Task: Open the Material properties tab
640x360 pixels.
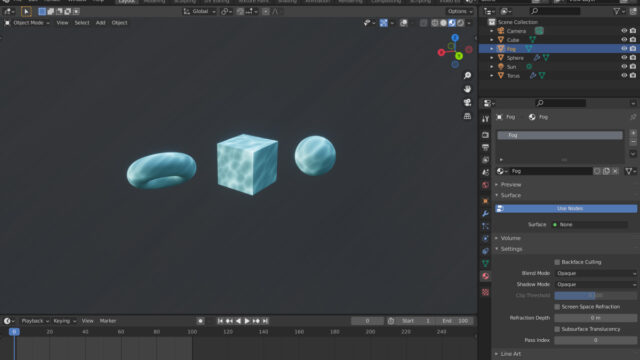Action: coord(485,276)
